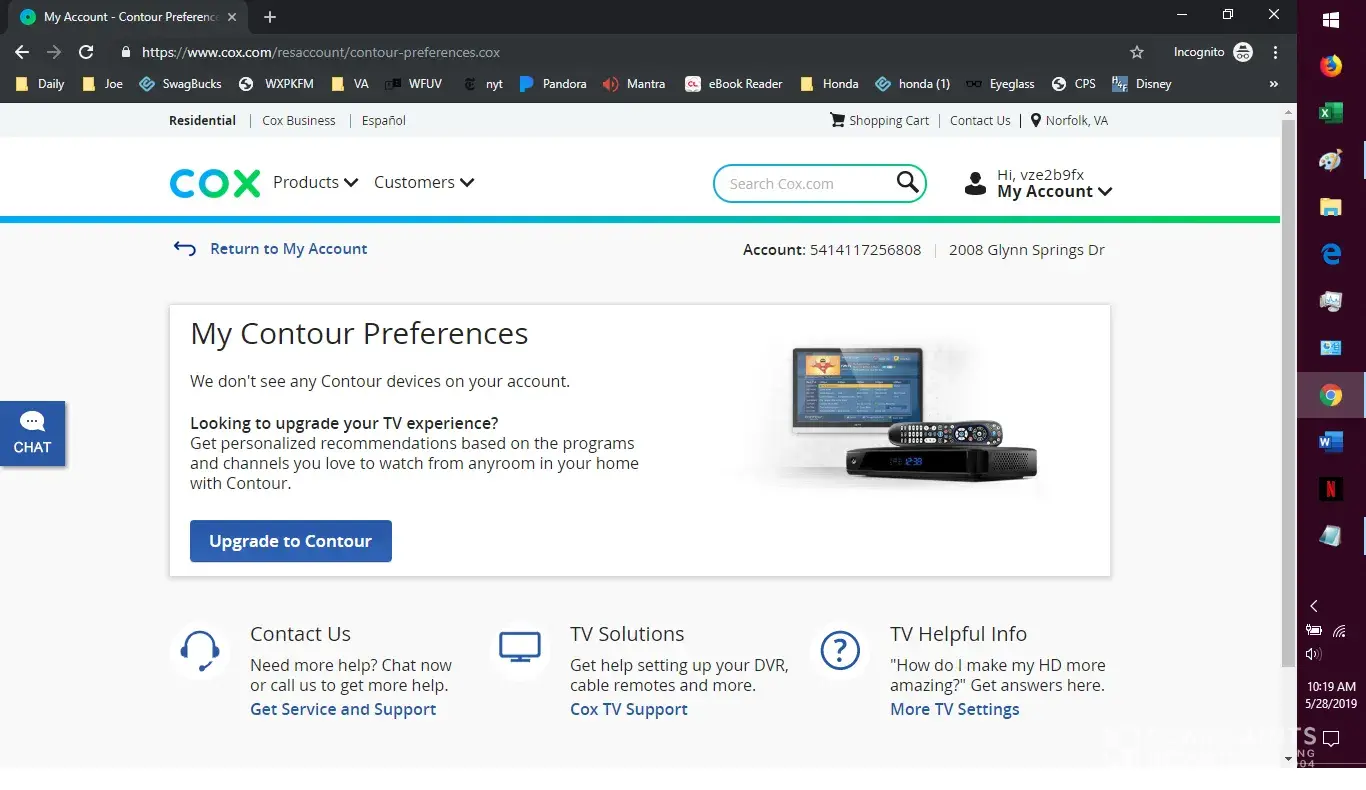The width and height of the screenshot is (1366, 790).
Task: Click the Contact Us headset icon
Action: pos(200,650)
